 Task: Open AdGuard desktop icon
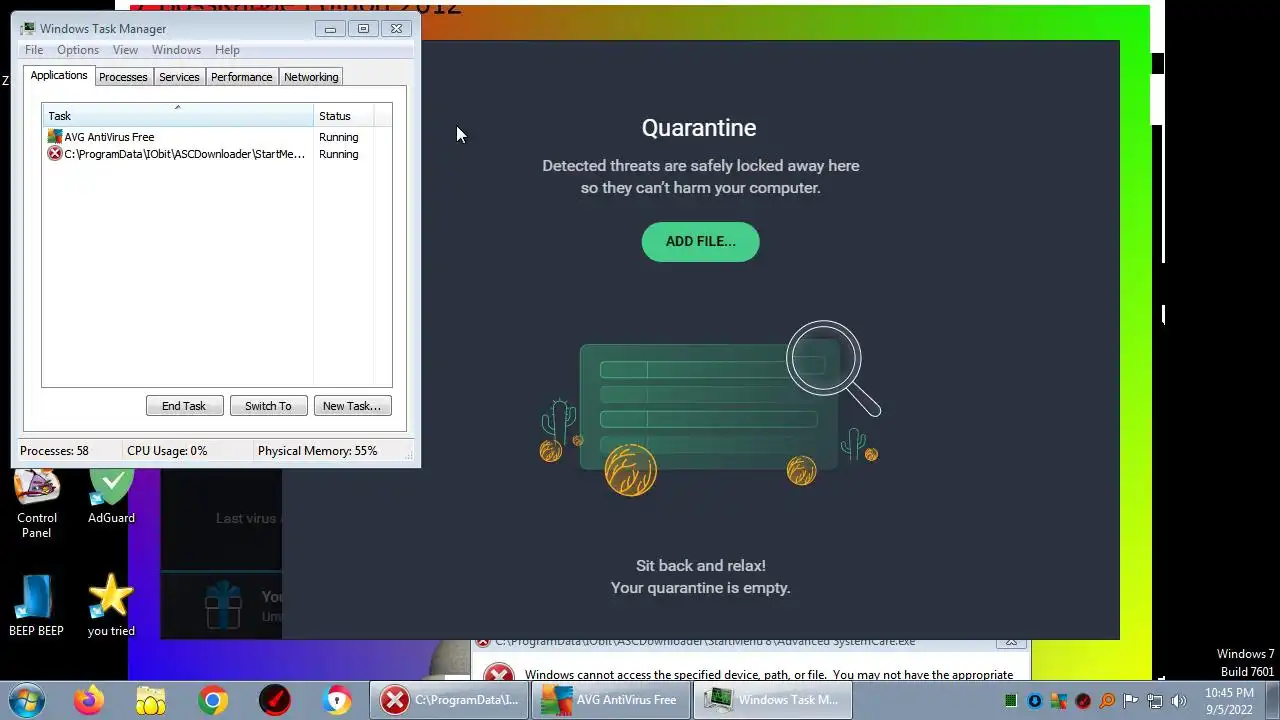point(111,495)
